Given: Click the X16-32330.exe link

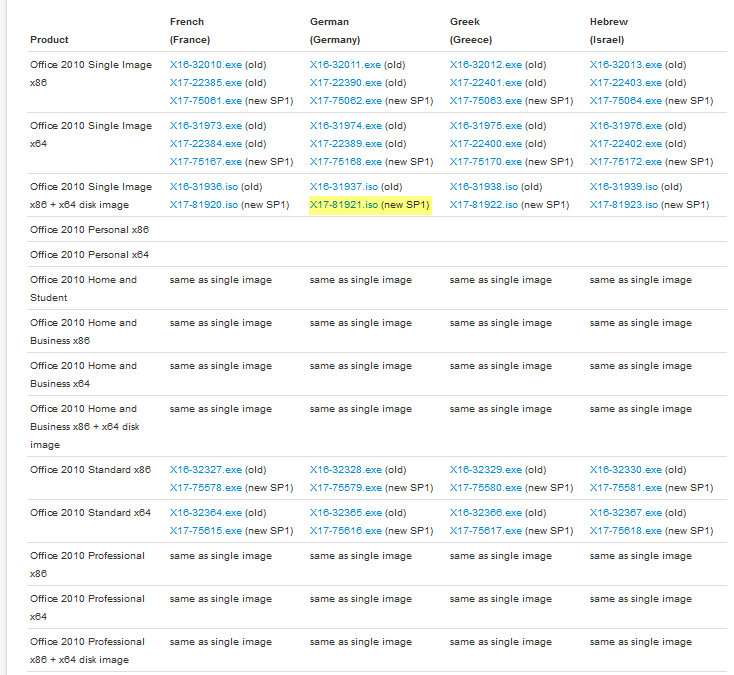Looking at the screenshot, I should [x=625, y=470].
